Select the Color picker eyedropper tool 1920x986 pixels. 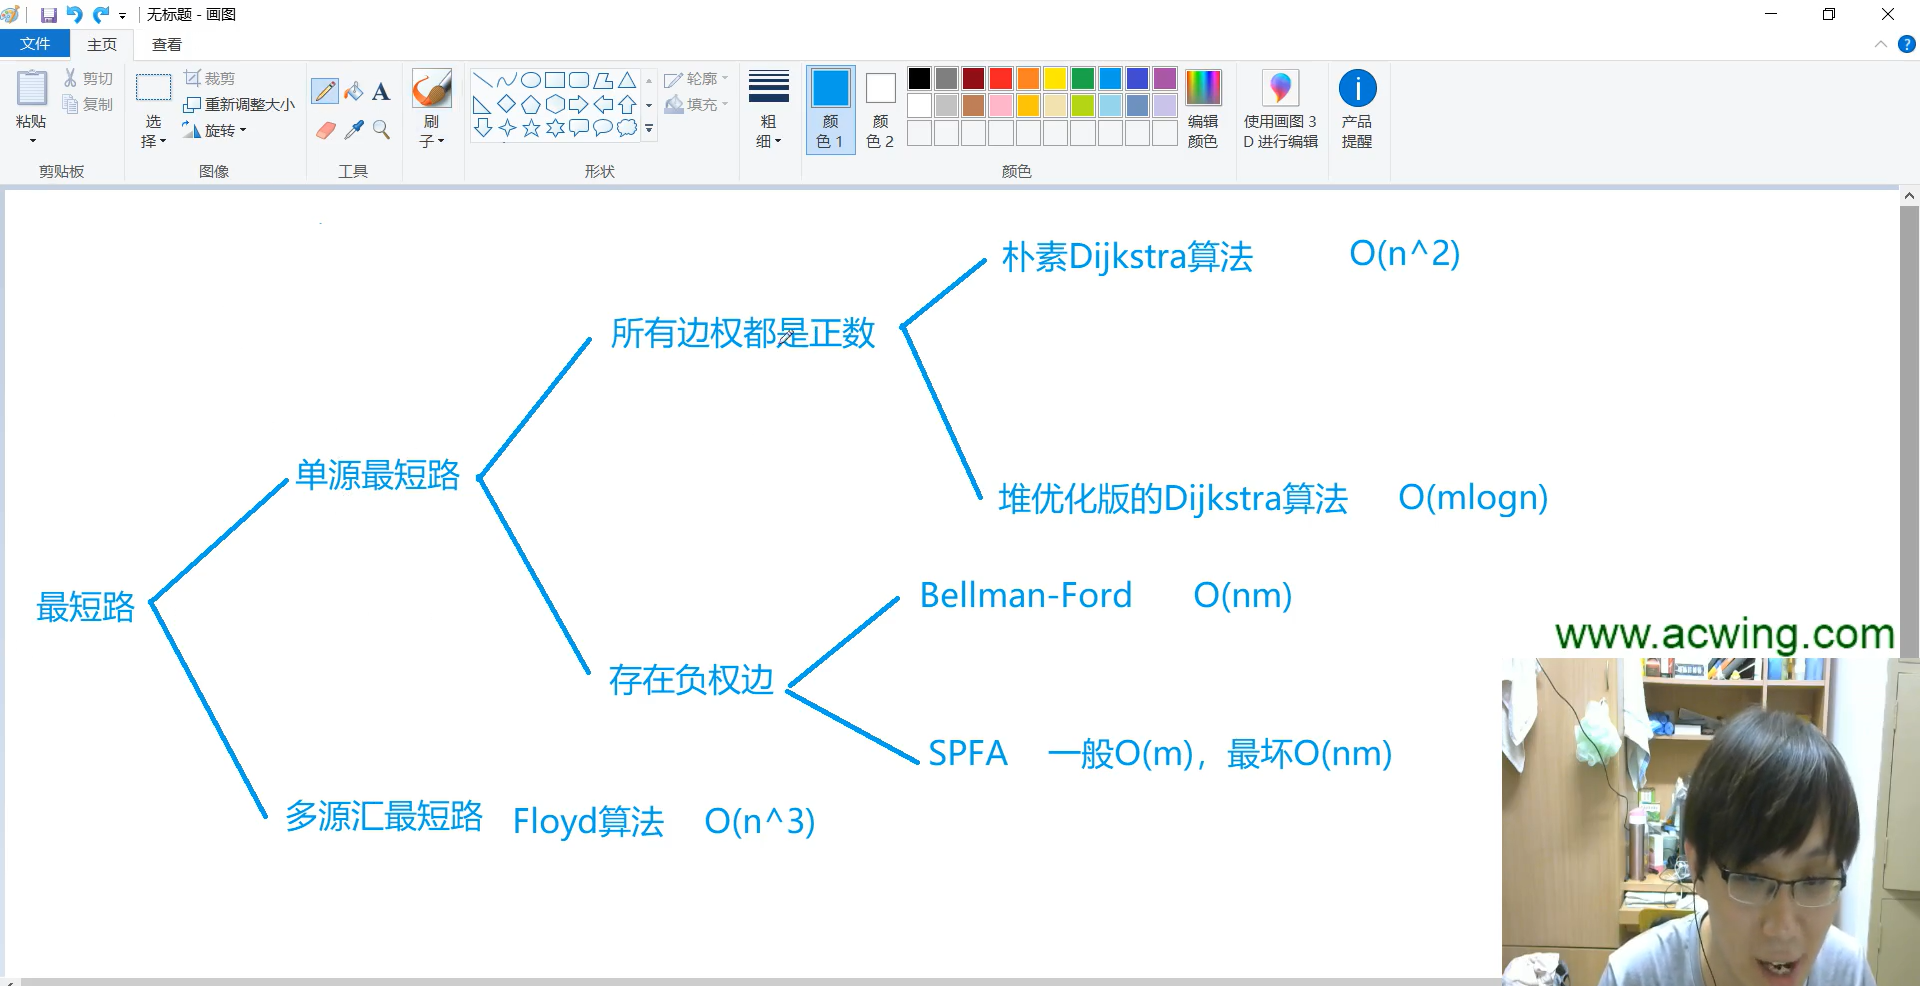click(x=353, y=129)
